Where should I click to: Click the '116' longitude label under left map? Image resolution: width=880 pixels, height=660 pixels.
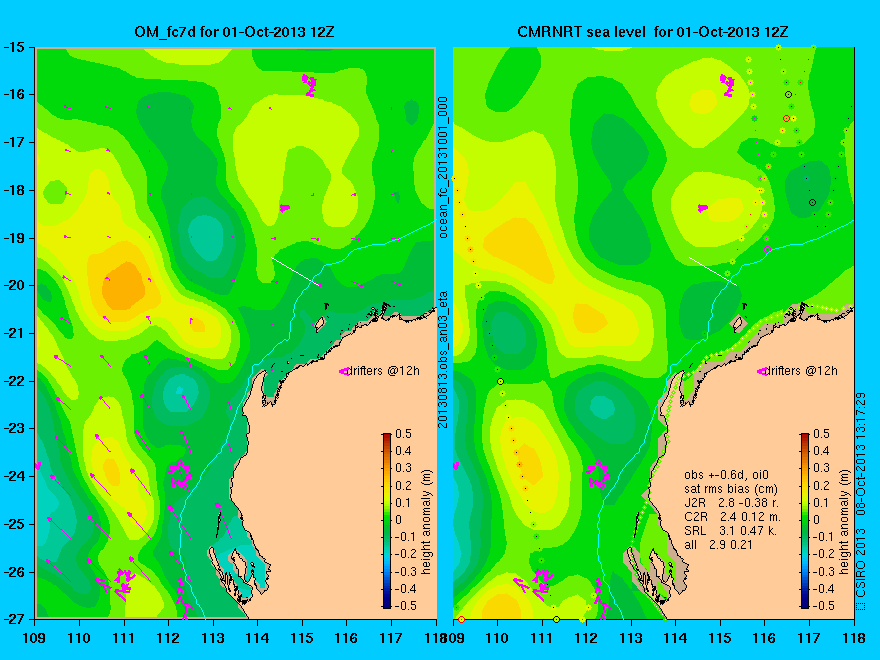[x=346, y=638]
